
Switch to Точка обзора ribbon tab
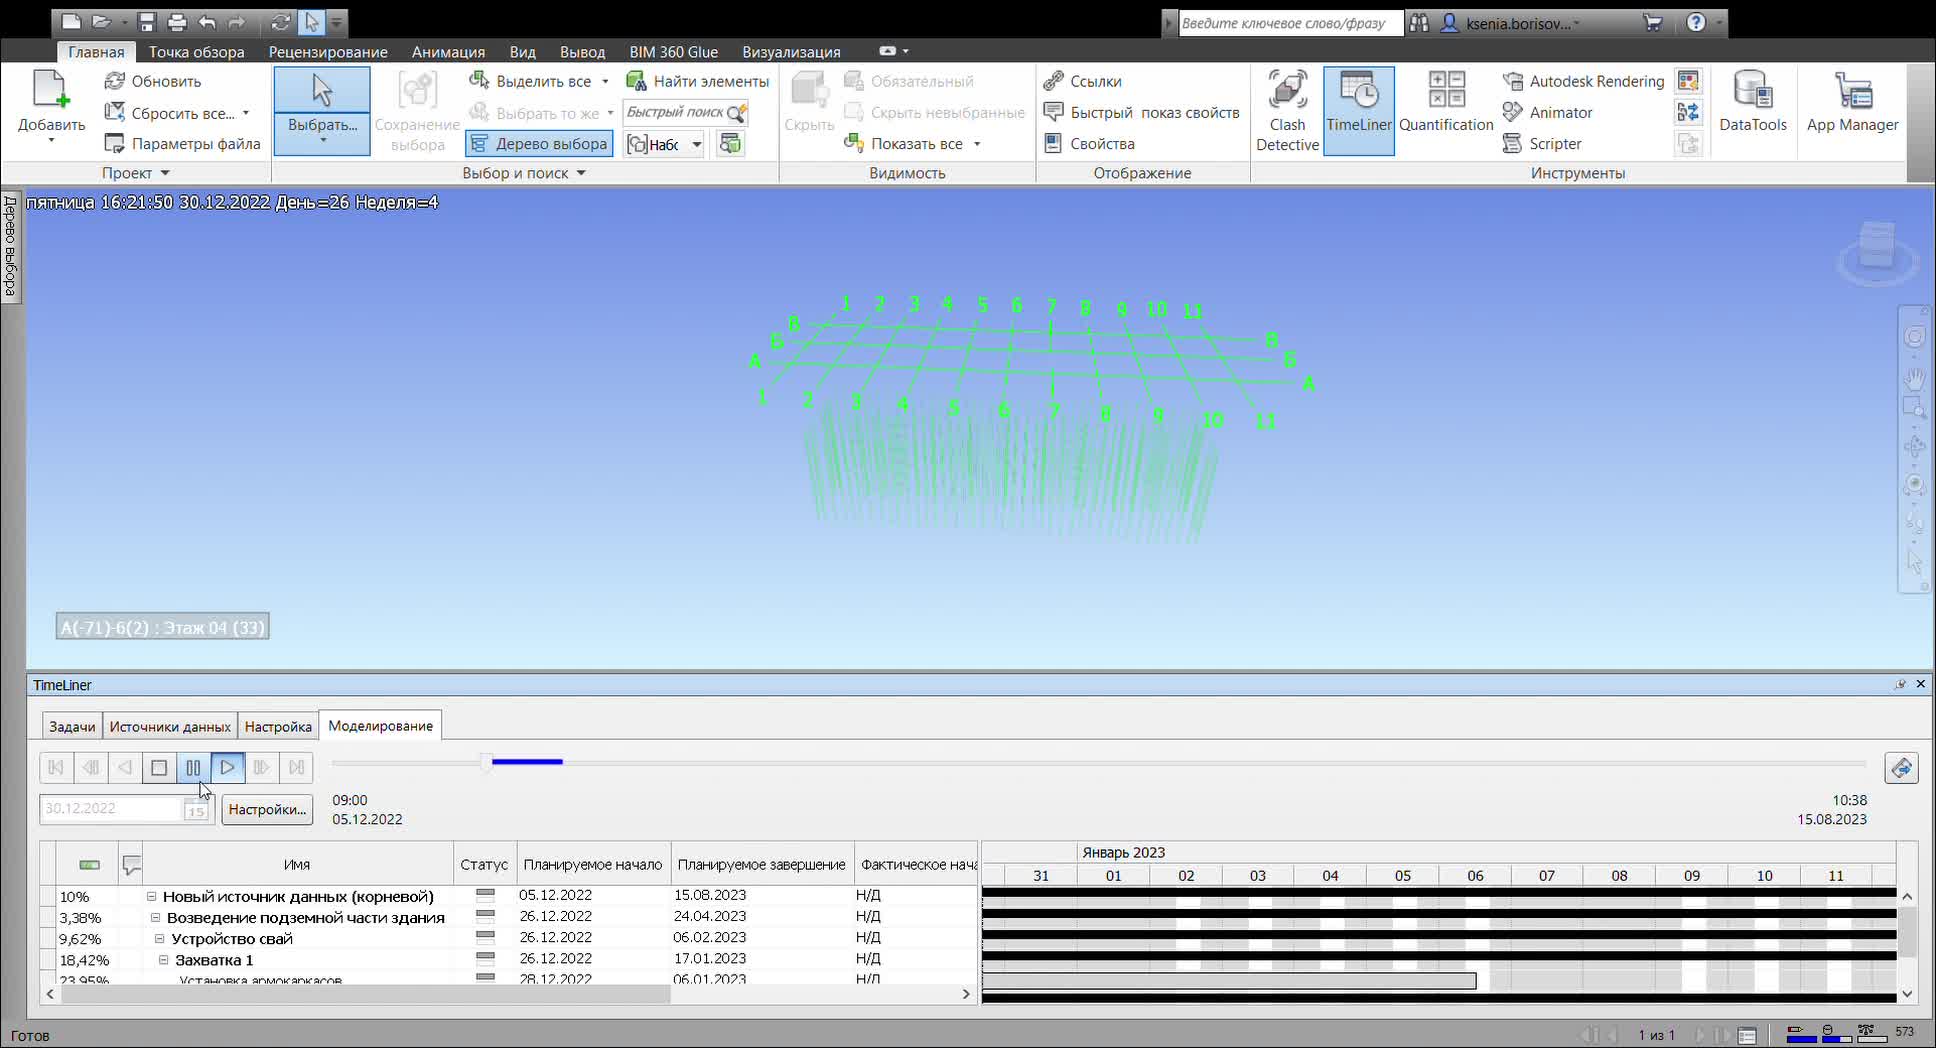click(x=196, y=52)
